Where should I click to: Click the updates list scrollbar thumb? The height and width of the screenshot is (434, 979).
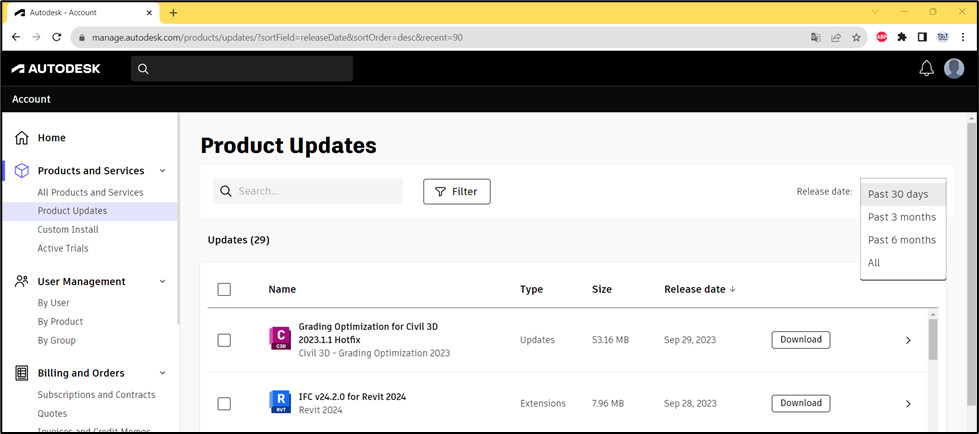933,339
